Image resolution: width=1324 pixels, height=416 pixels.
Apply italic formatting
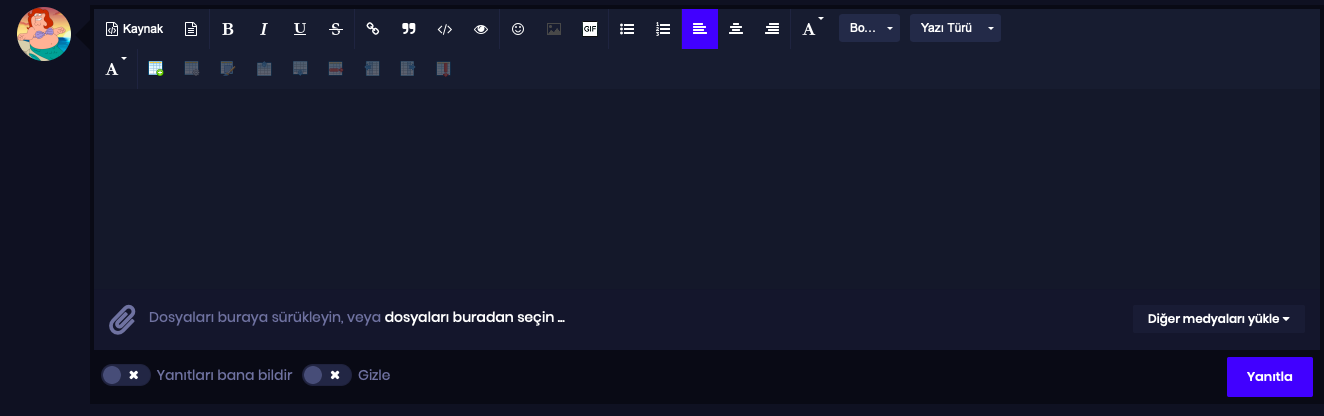(x=264, y=29)
